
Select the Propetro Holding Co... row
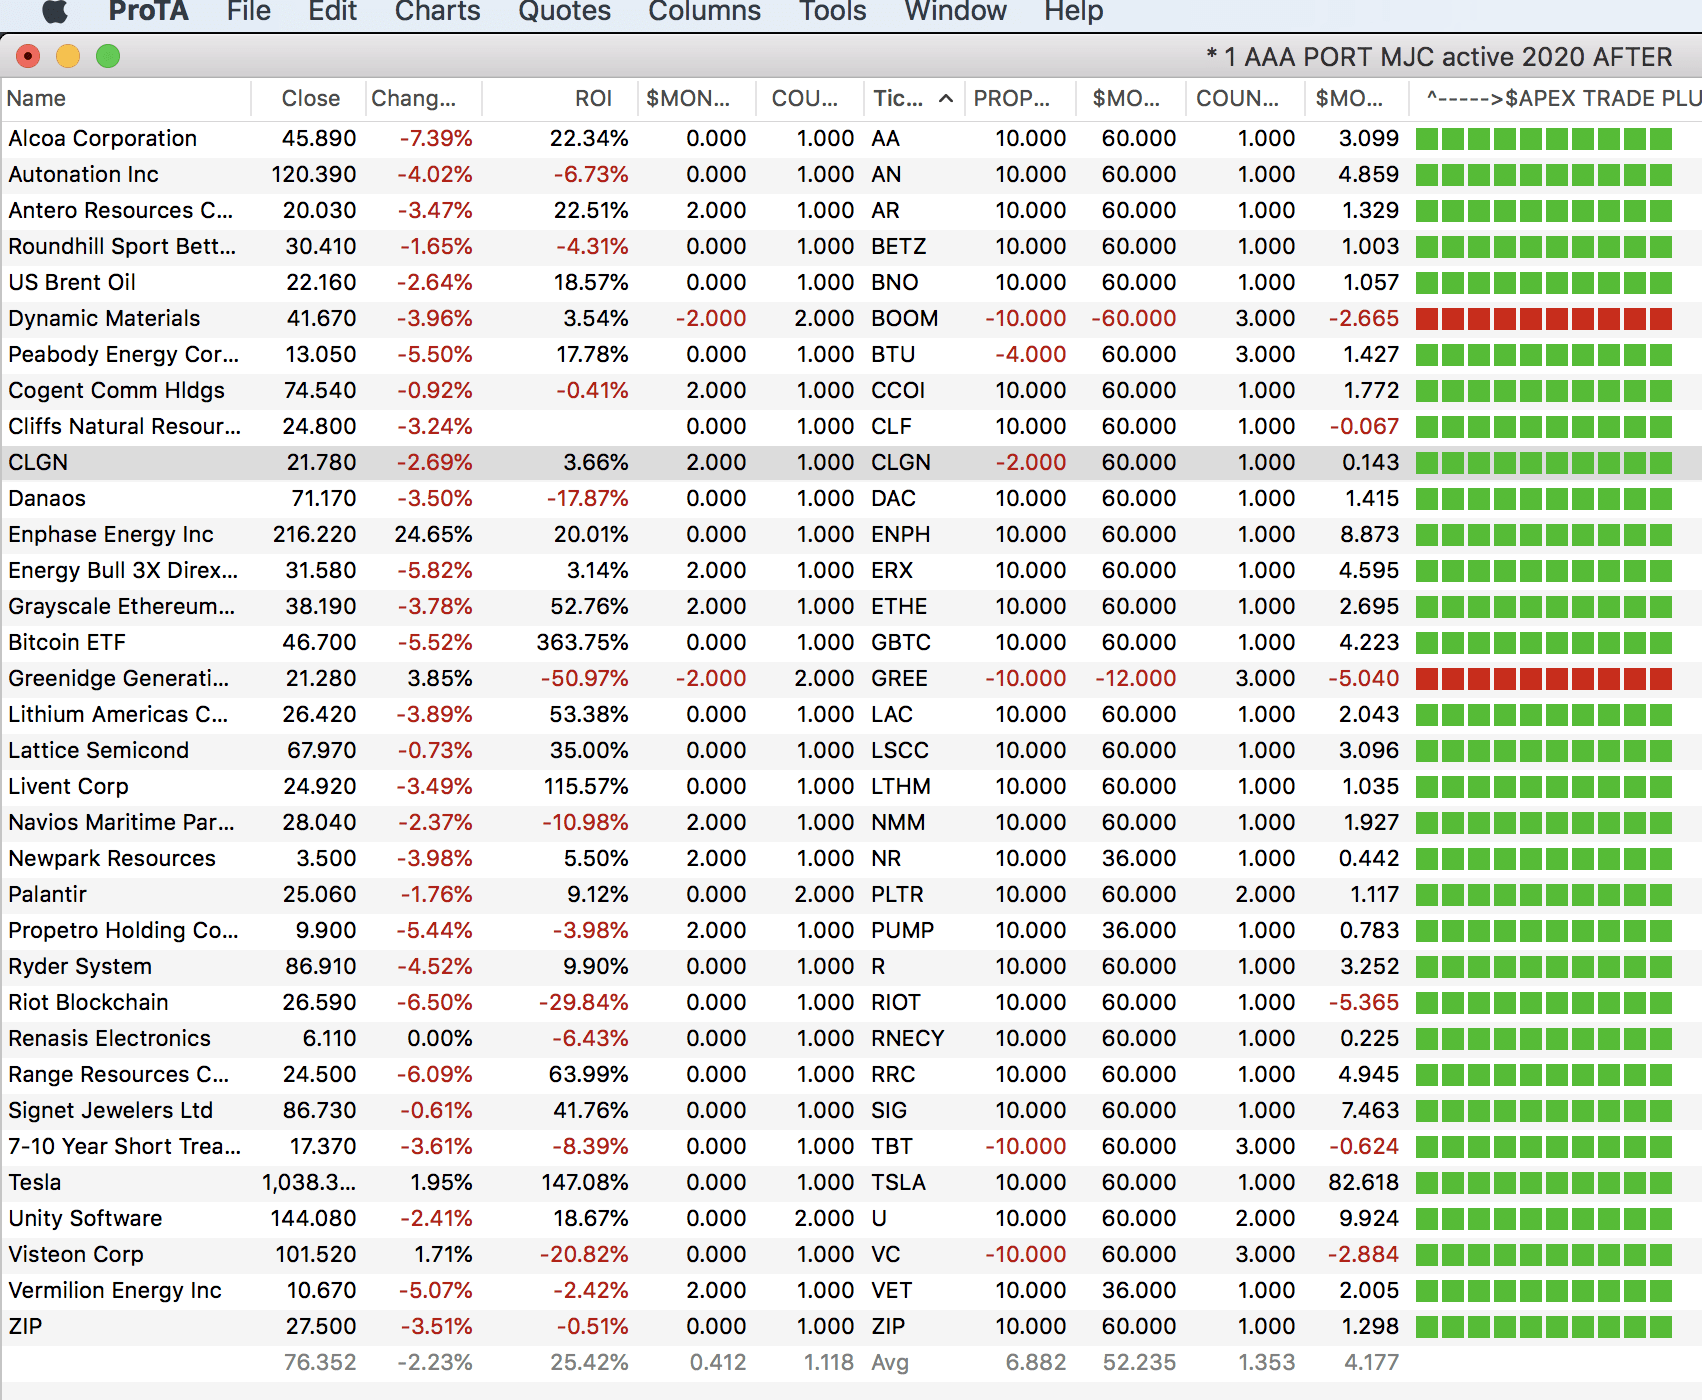click(x=851, y=931)
